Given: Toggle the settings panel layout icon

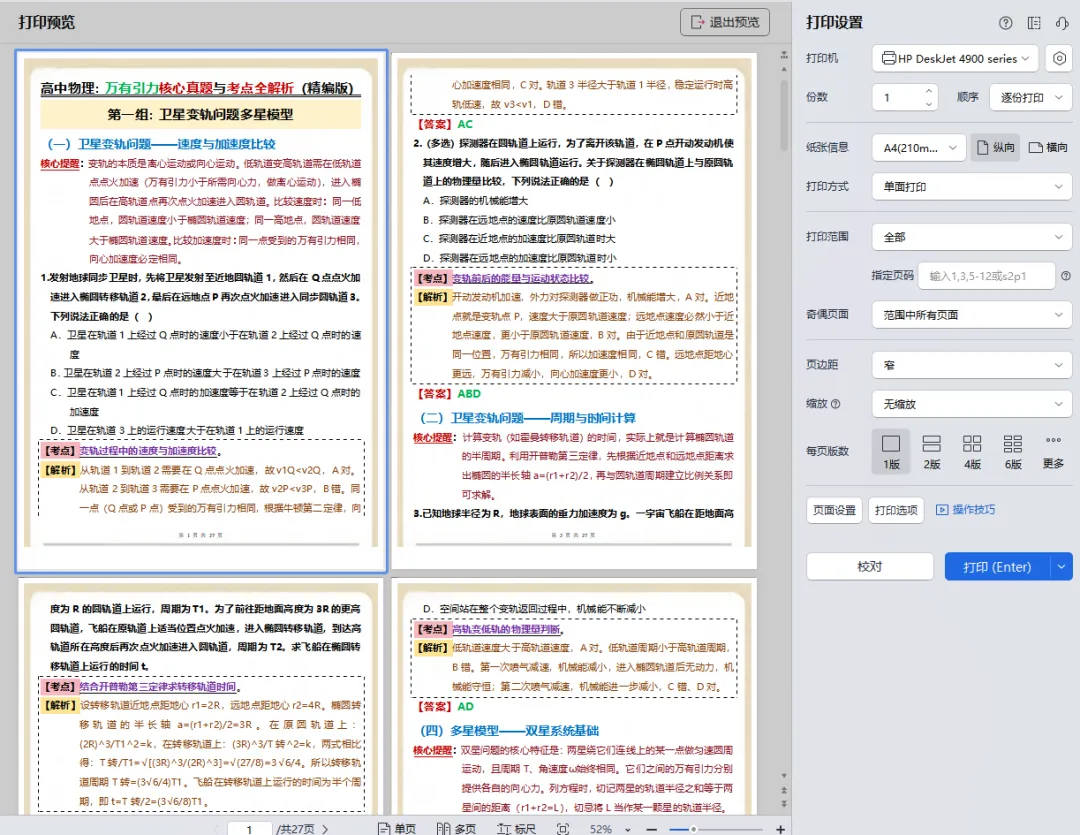Looking at the screenshot, I should (1034, 23).
